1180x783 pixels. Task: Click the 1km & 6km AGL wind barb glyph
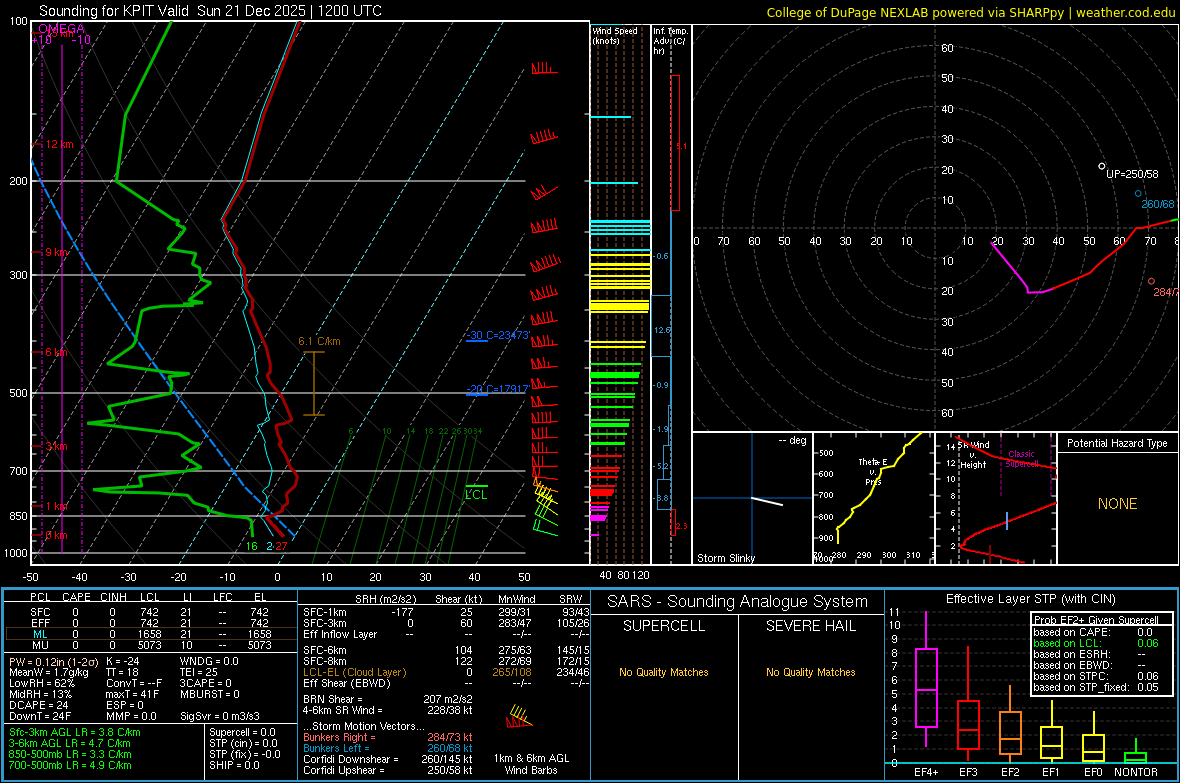coord(519,716)
